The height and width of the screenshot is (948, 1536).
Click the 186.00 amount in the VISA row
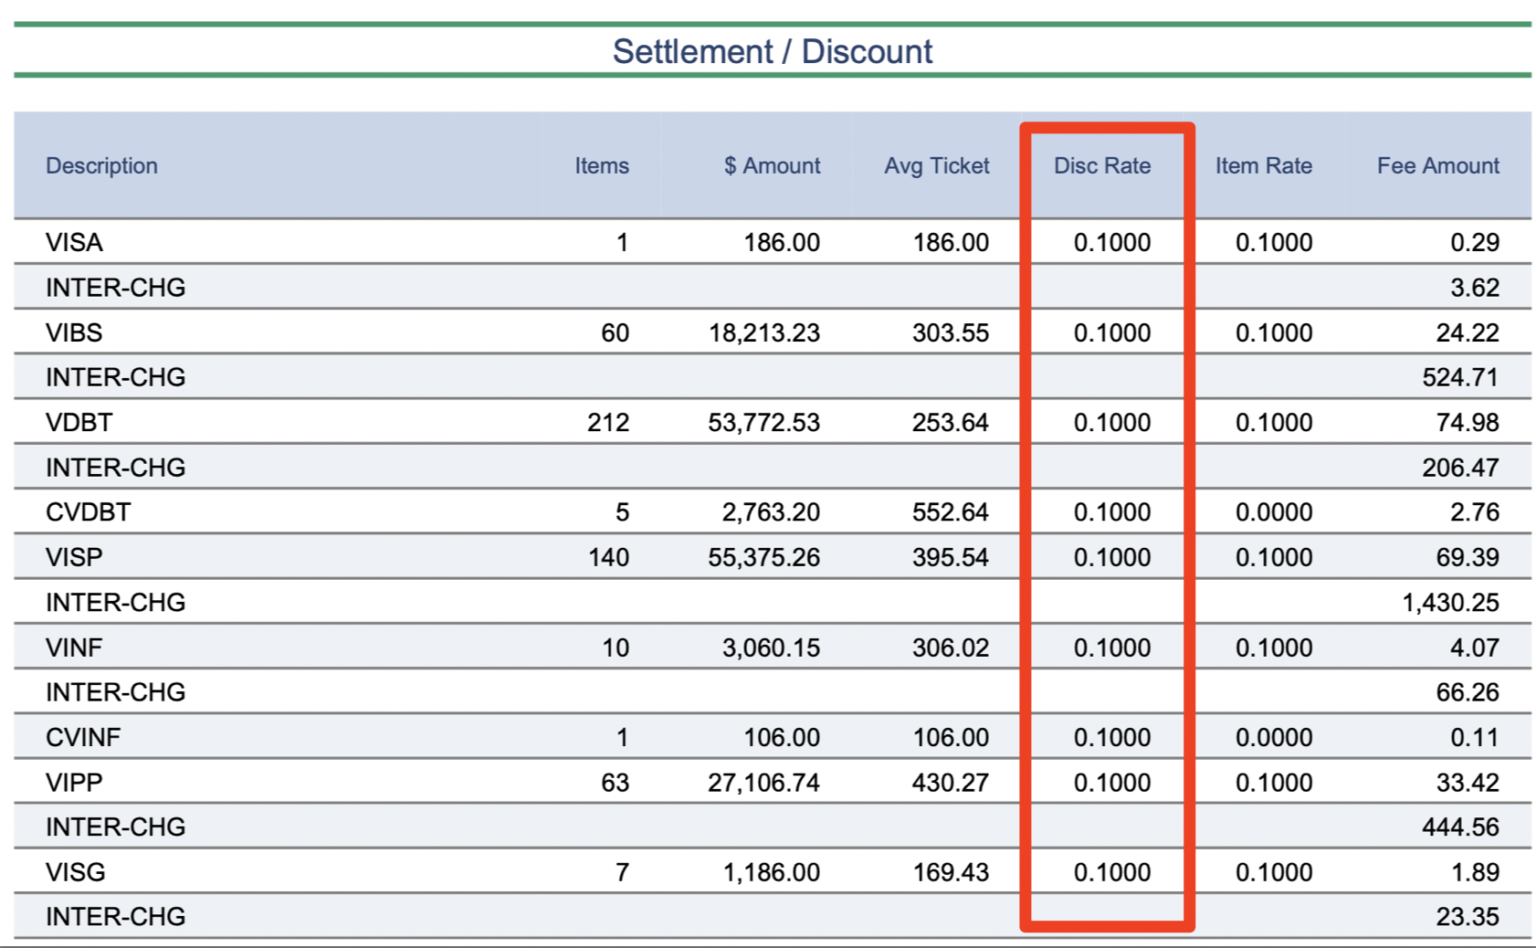click(782, 243)
